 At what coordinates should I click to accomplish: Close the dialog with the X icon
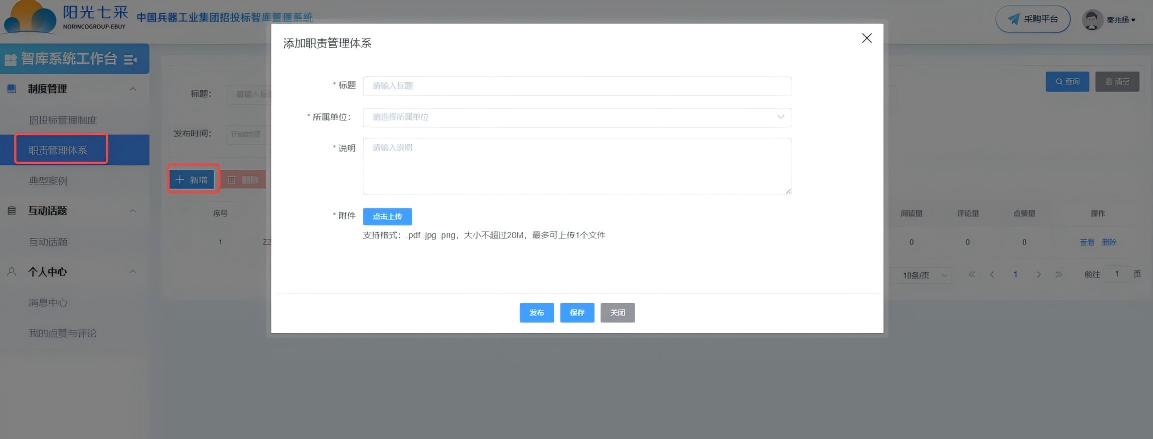(866, 39)
